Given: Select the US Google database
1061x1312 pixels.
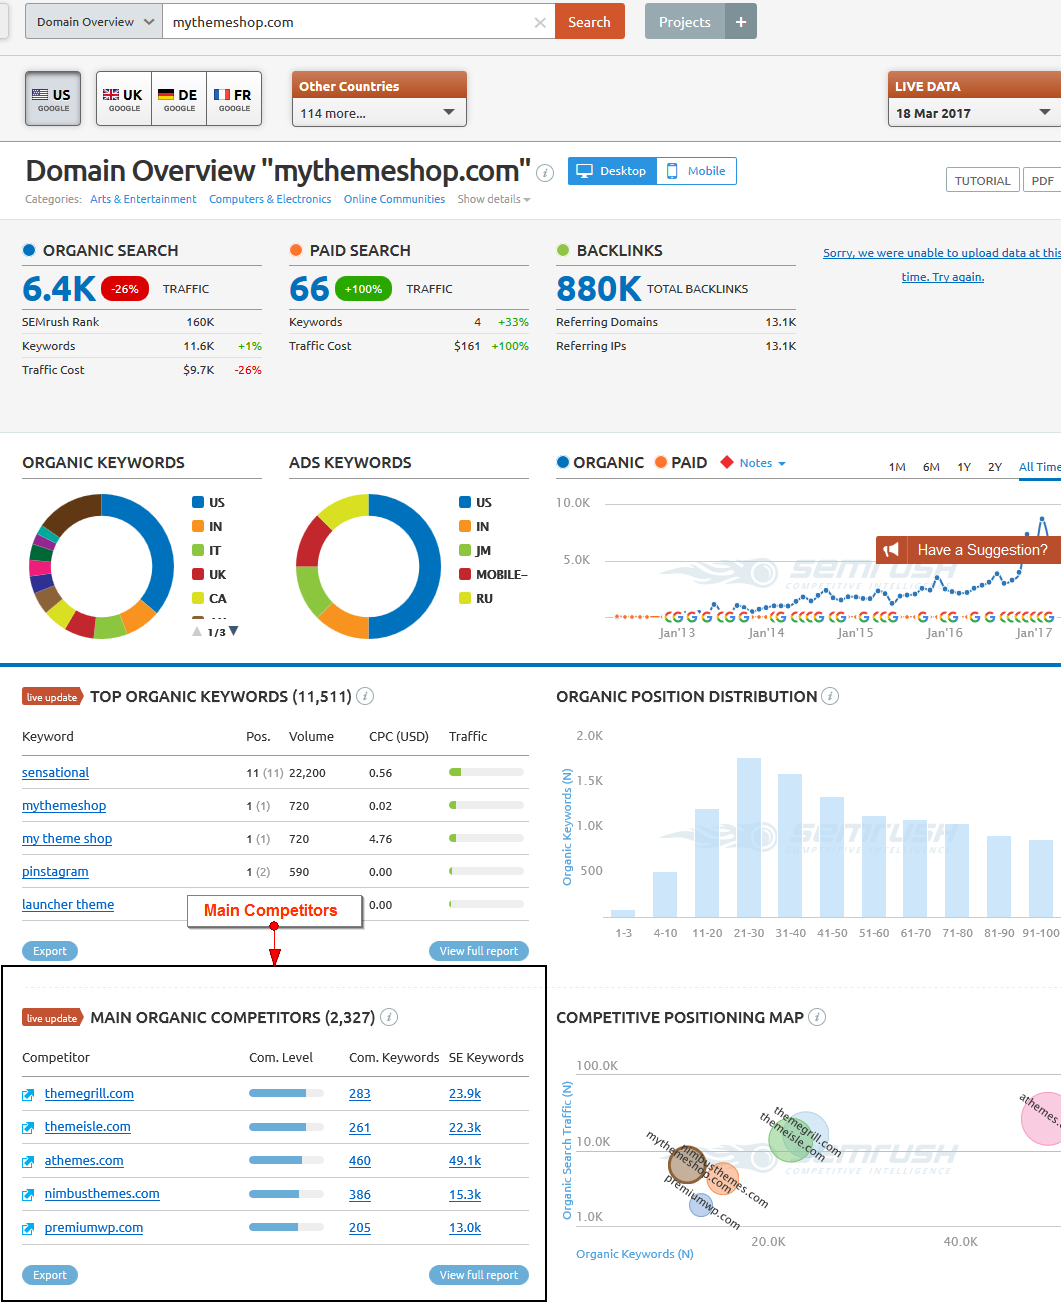Looking at the screenshot, I should pyautogui.click(x=53, y=99).
